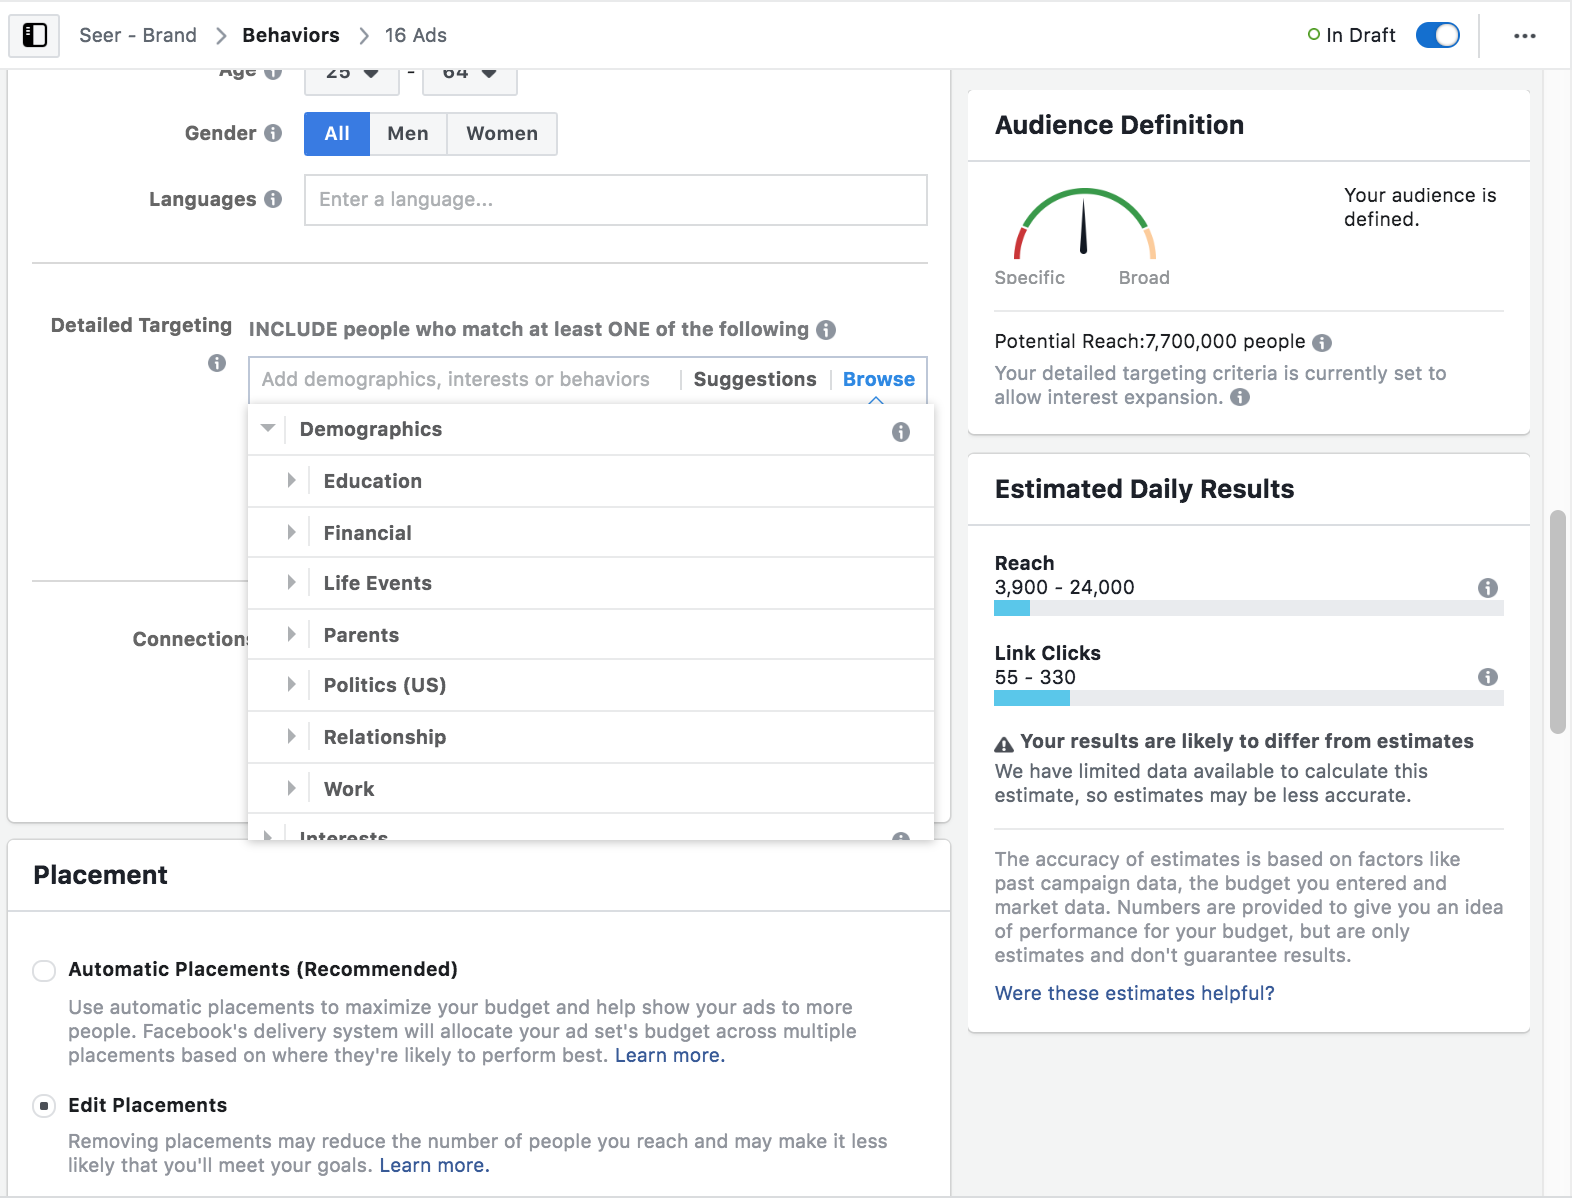Click the Potential Reach info icon
1572x1198 pixels.
pos(1322,343)
